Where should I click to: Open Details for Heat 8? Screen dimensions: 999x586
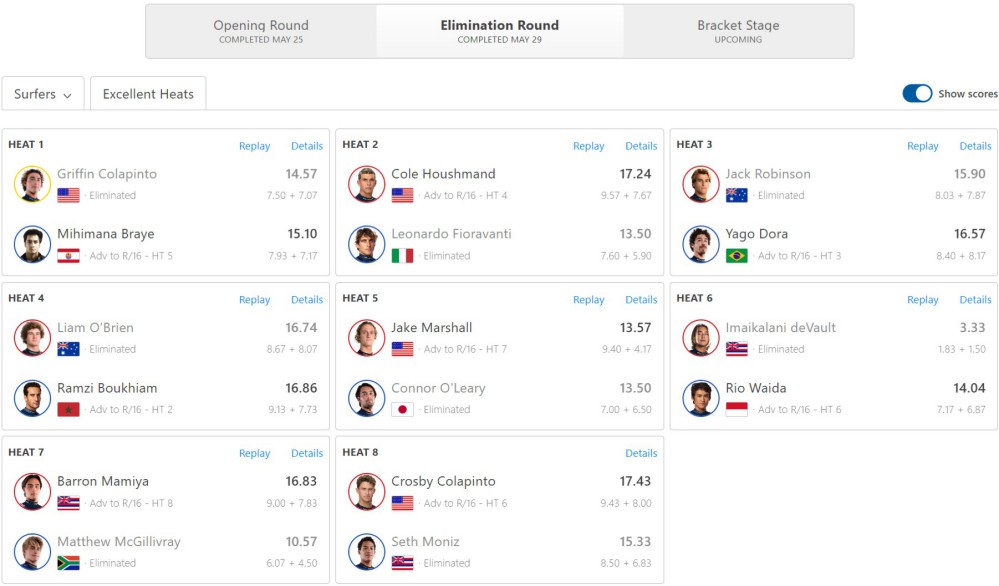(641, 454)
